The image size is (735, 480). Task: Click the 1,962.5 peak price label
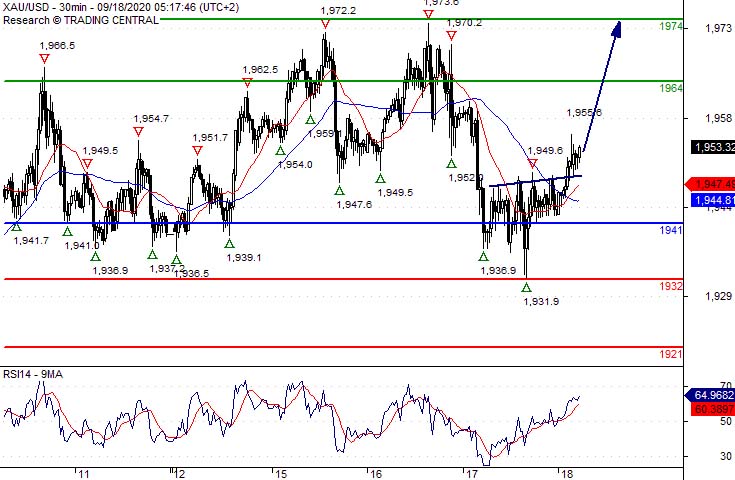point(260,69)
